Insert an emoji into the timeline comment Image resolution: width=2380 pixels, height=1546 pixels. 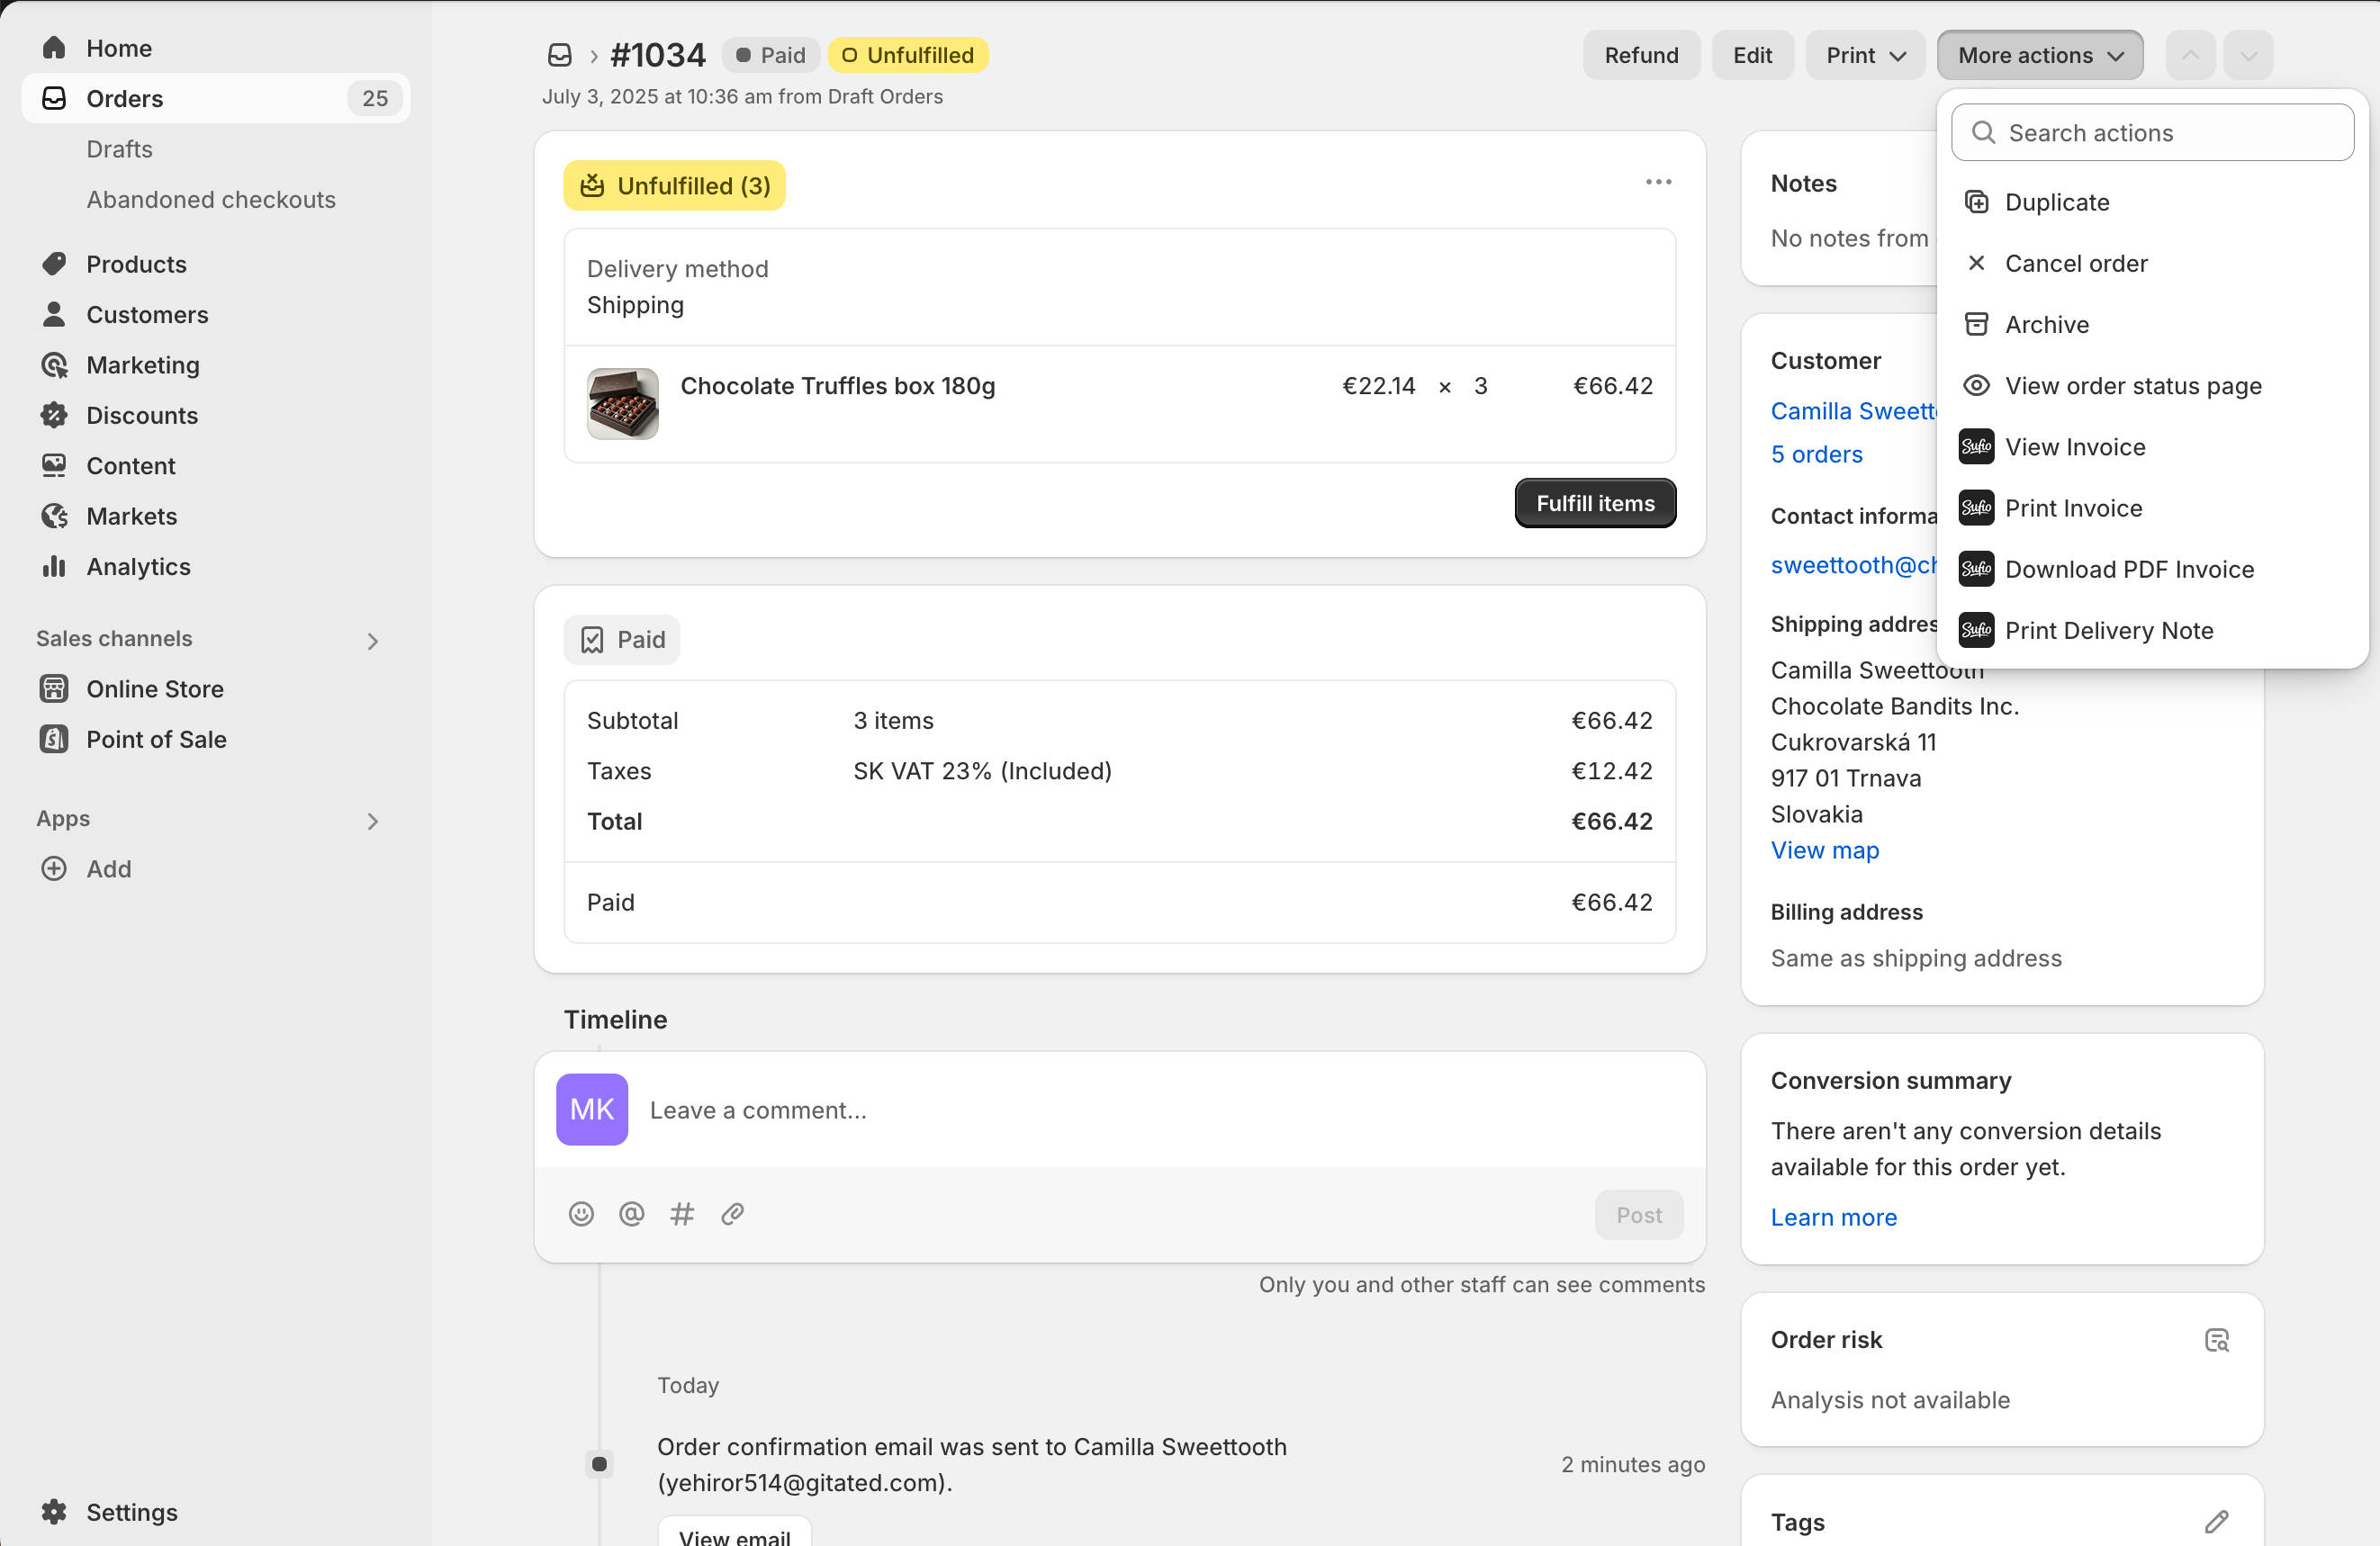tap(581, 1214)
